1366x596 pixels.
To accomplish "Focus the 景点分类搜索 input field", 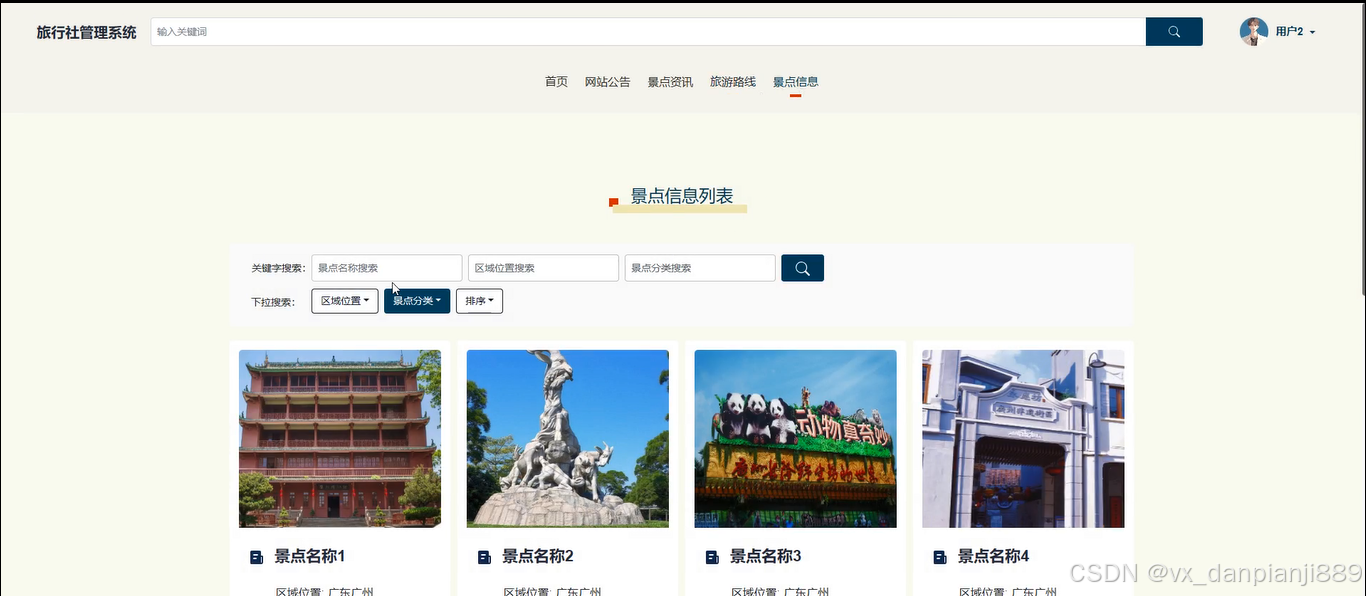I will [x=700, y=268].
